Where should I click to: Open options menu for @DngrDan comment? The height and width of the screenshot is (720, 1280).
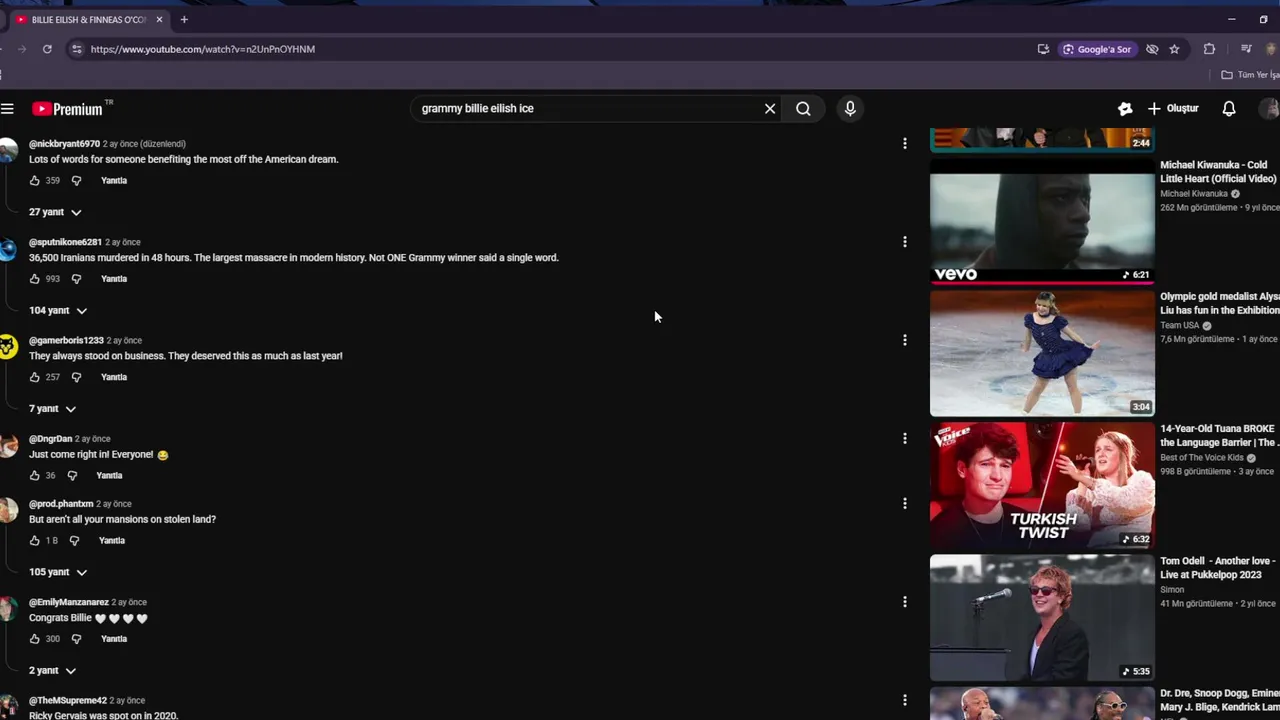click(905, 439)
